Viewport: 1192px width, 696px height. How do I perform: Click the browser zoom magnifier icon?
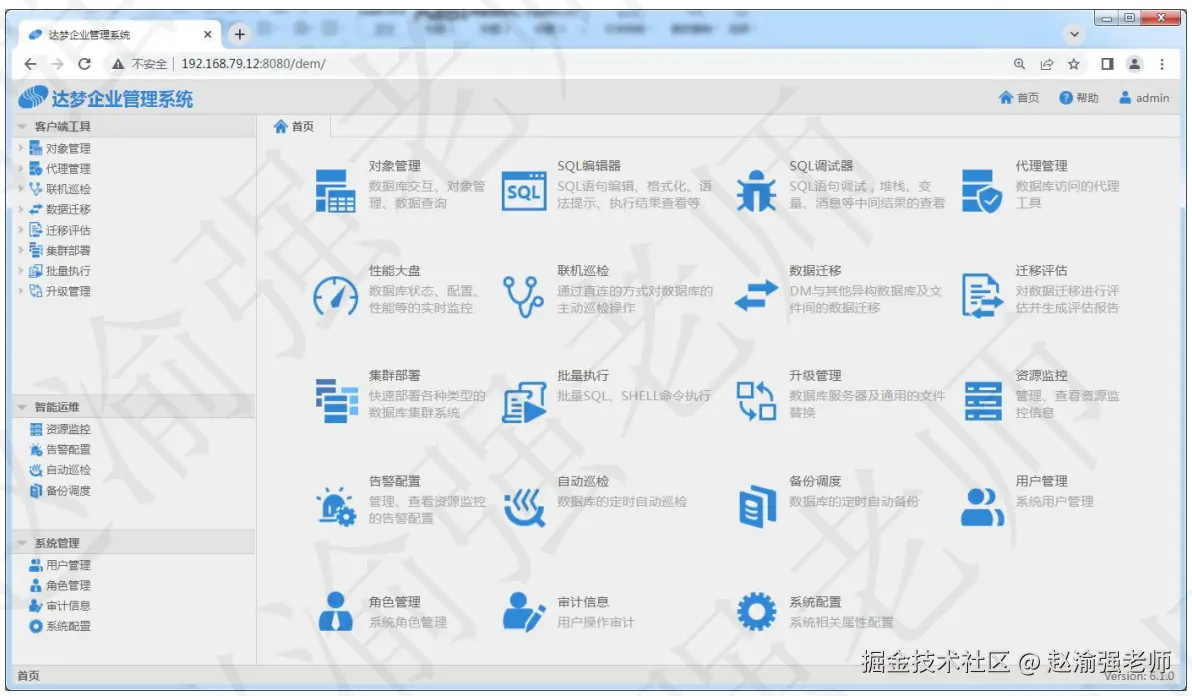tap(1019, 64)
